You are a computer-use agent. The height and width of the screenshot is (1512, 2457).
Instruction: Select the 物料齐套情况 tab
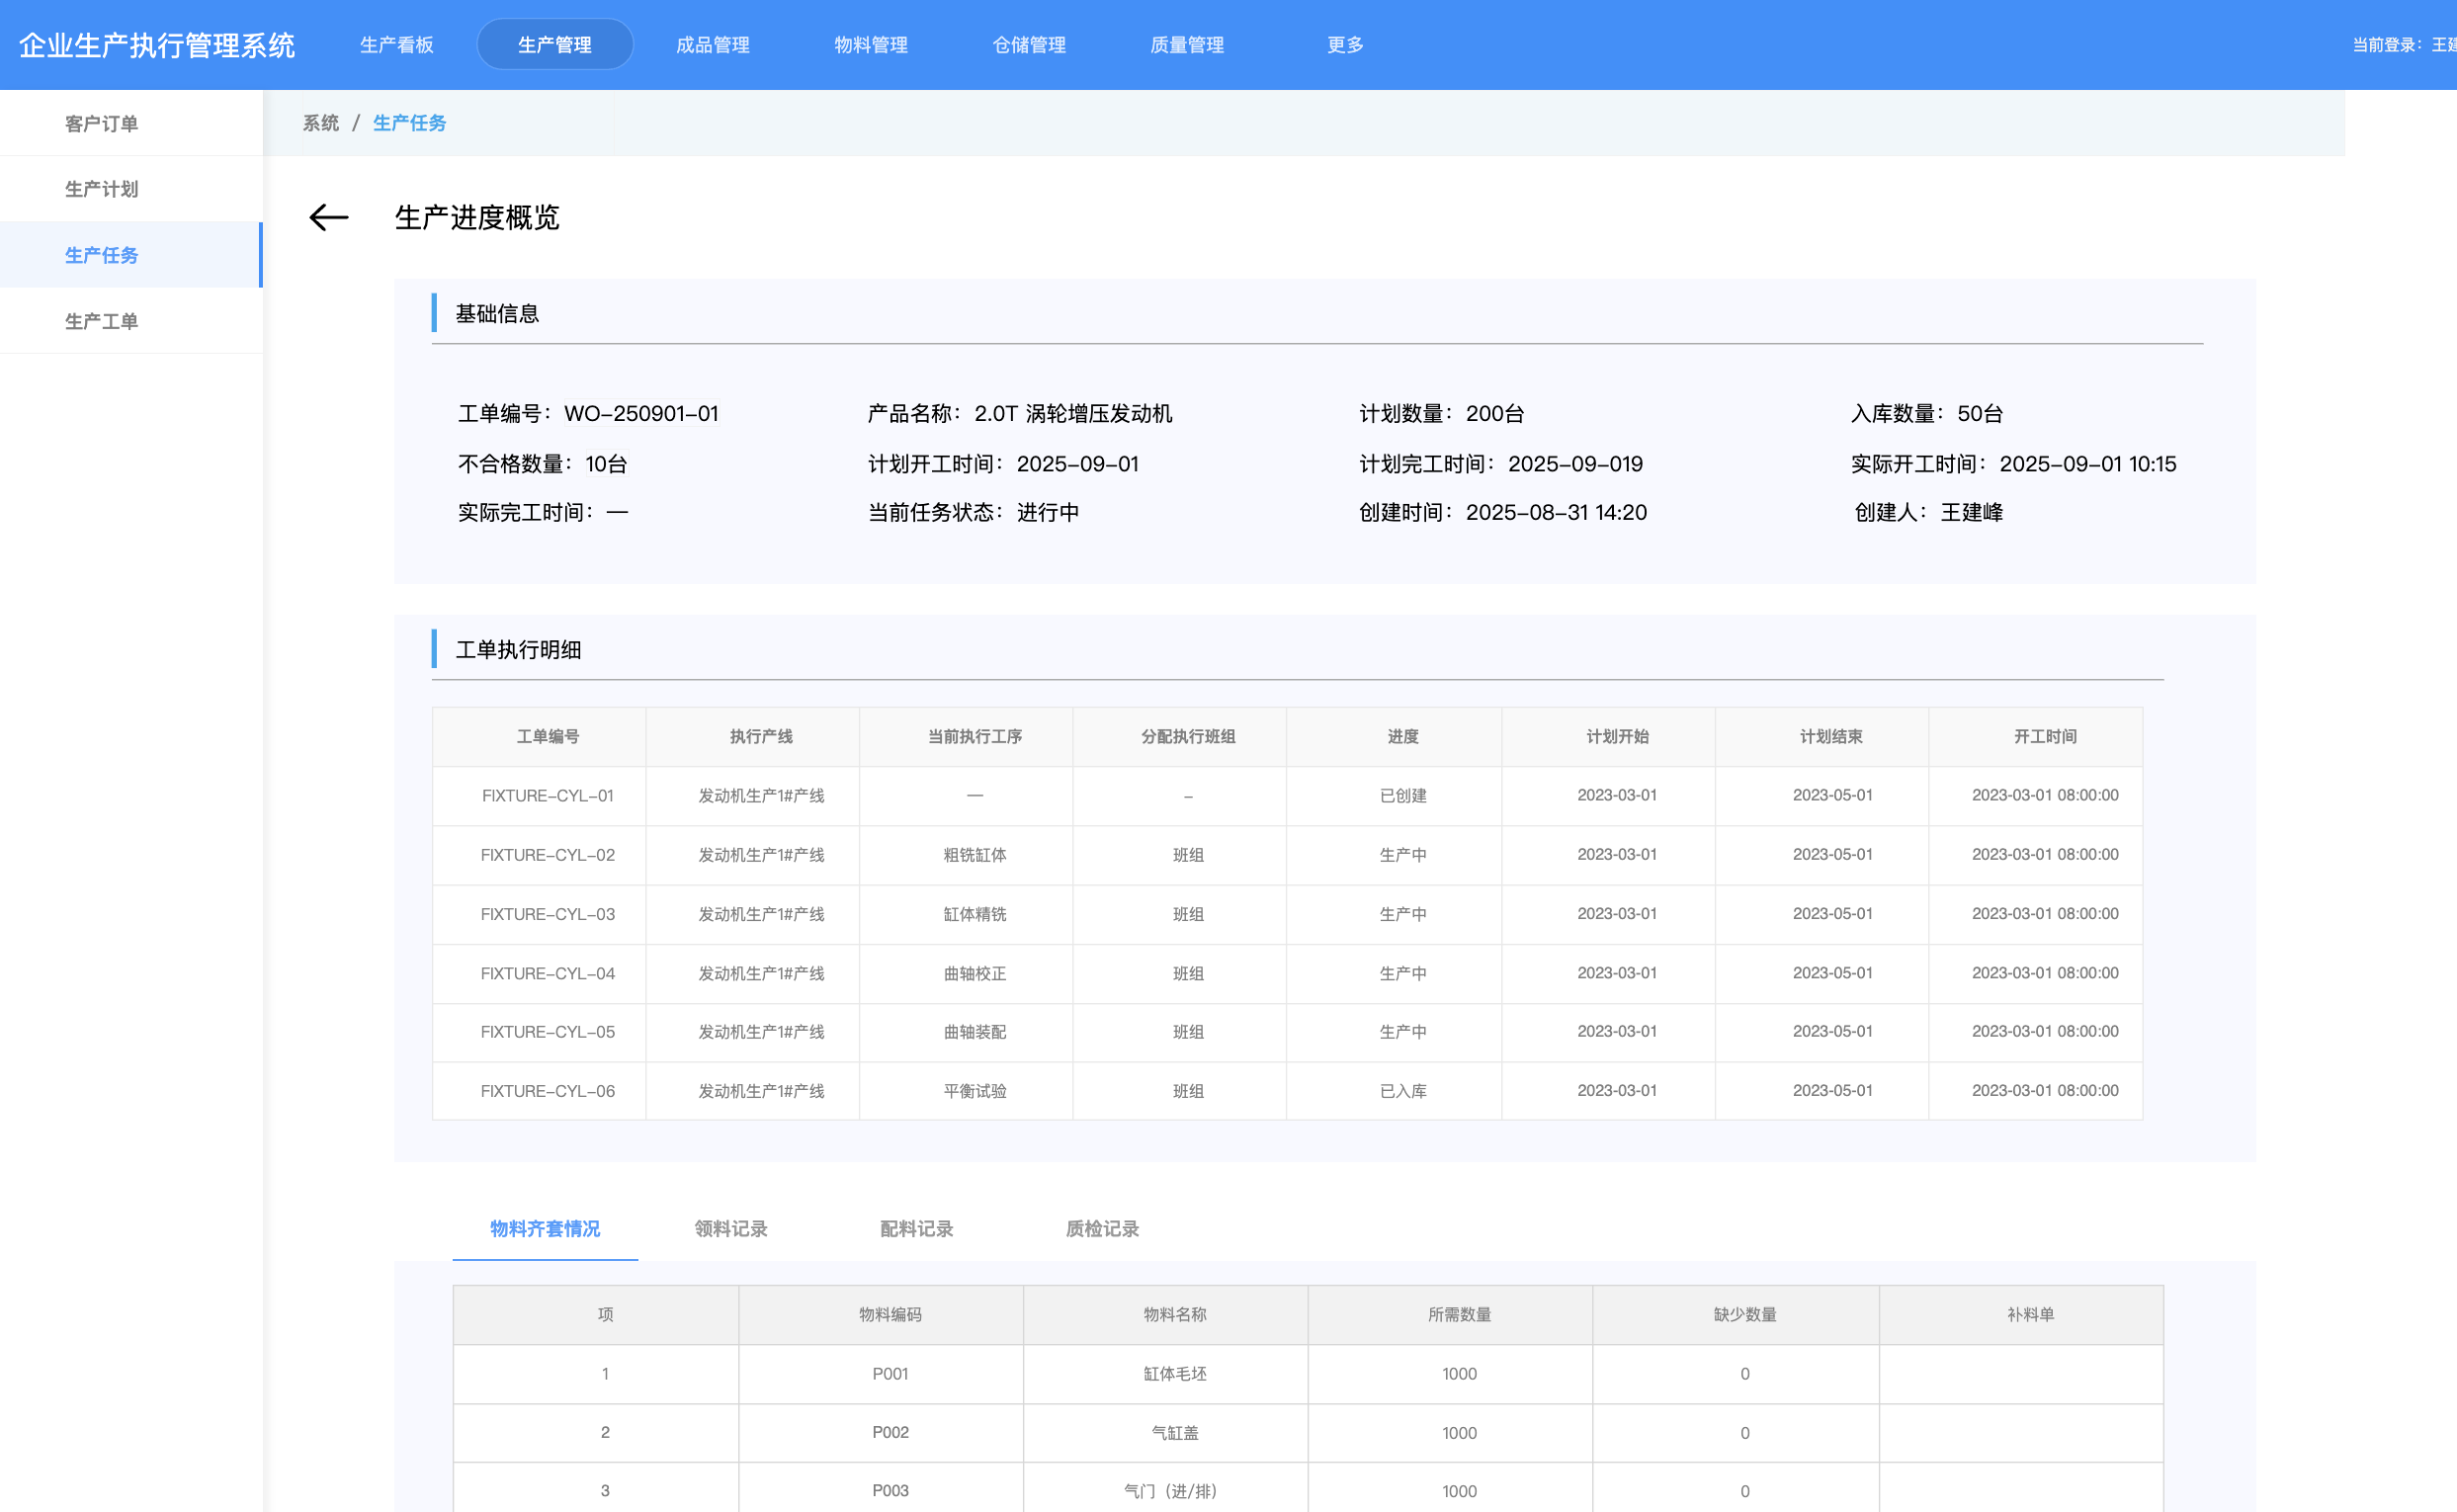[x=545, y=1229]
